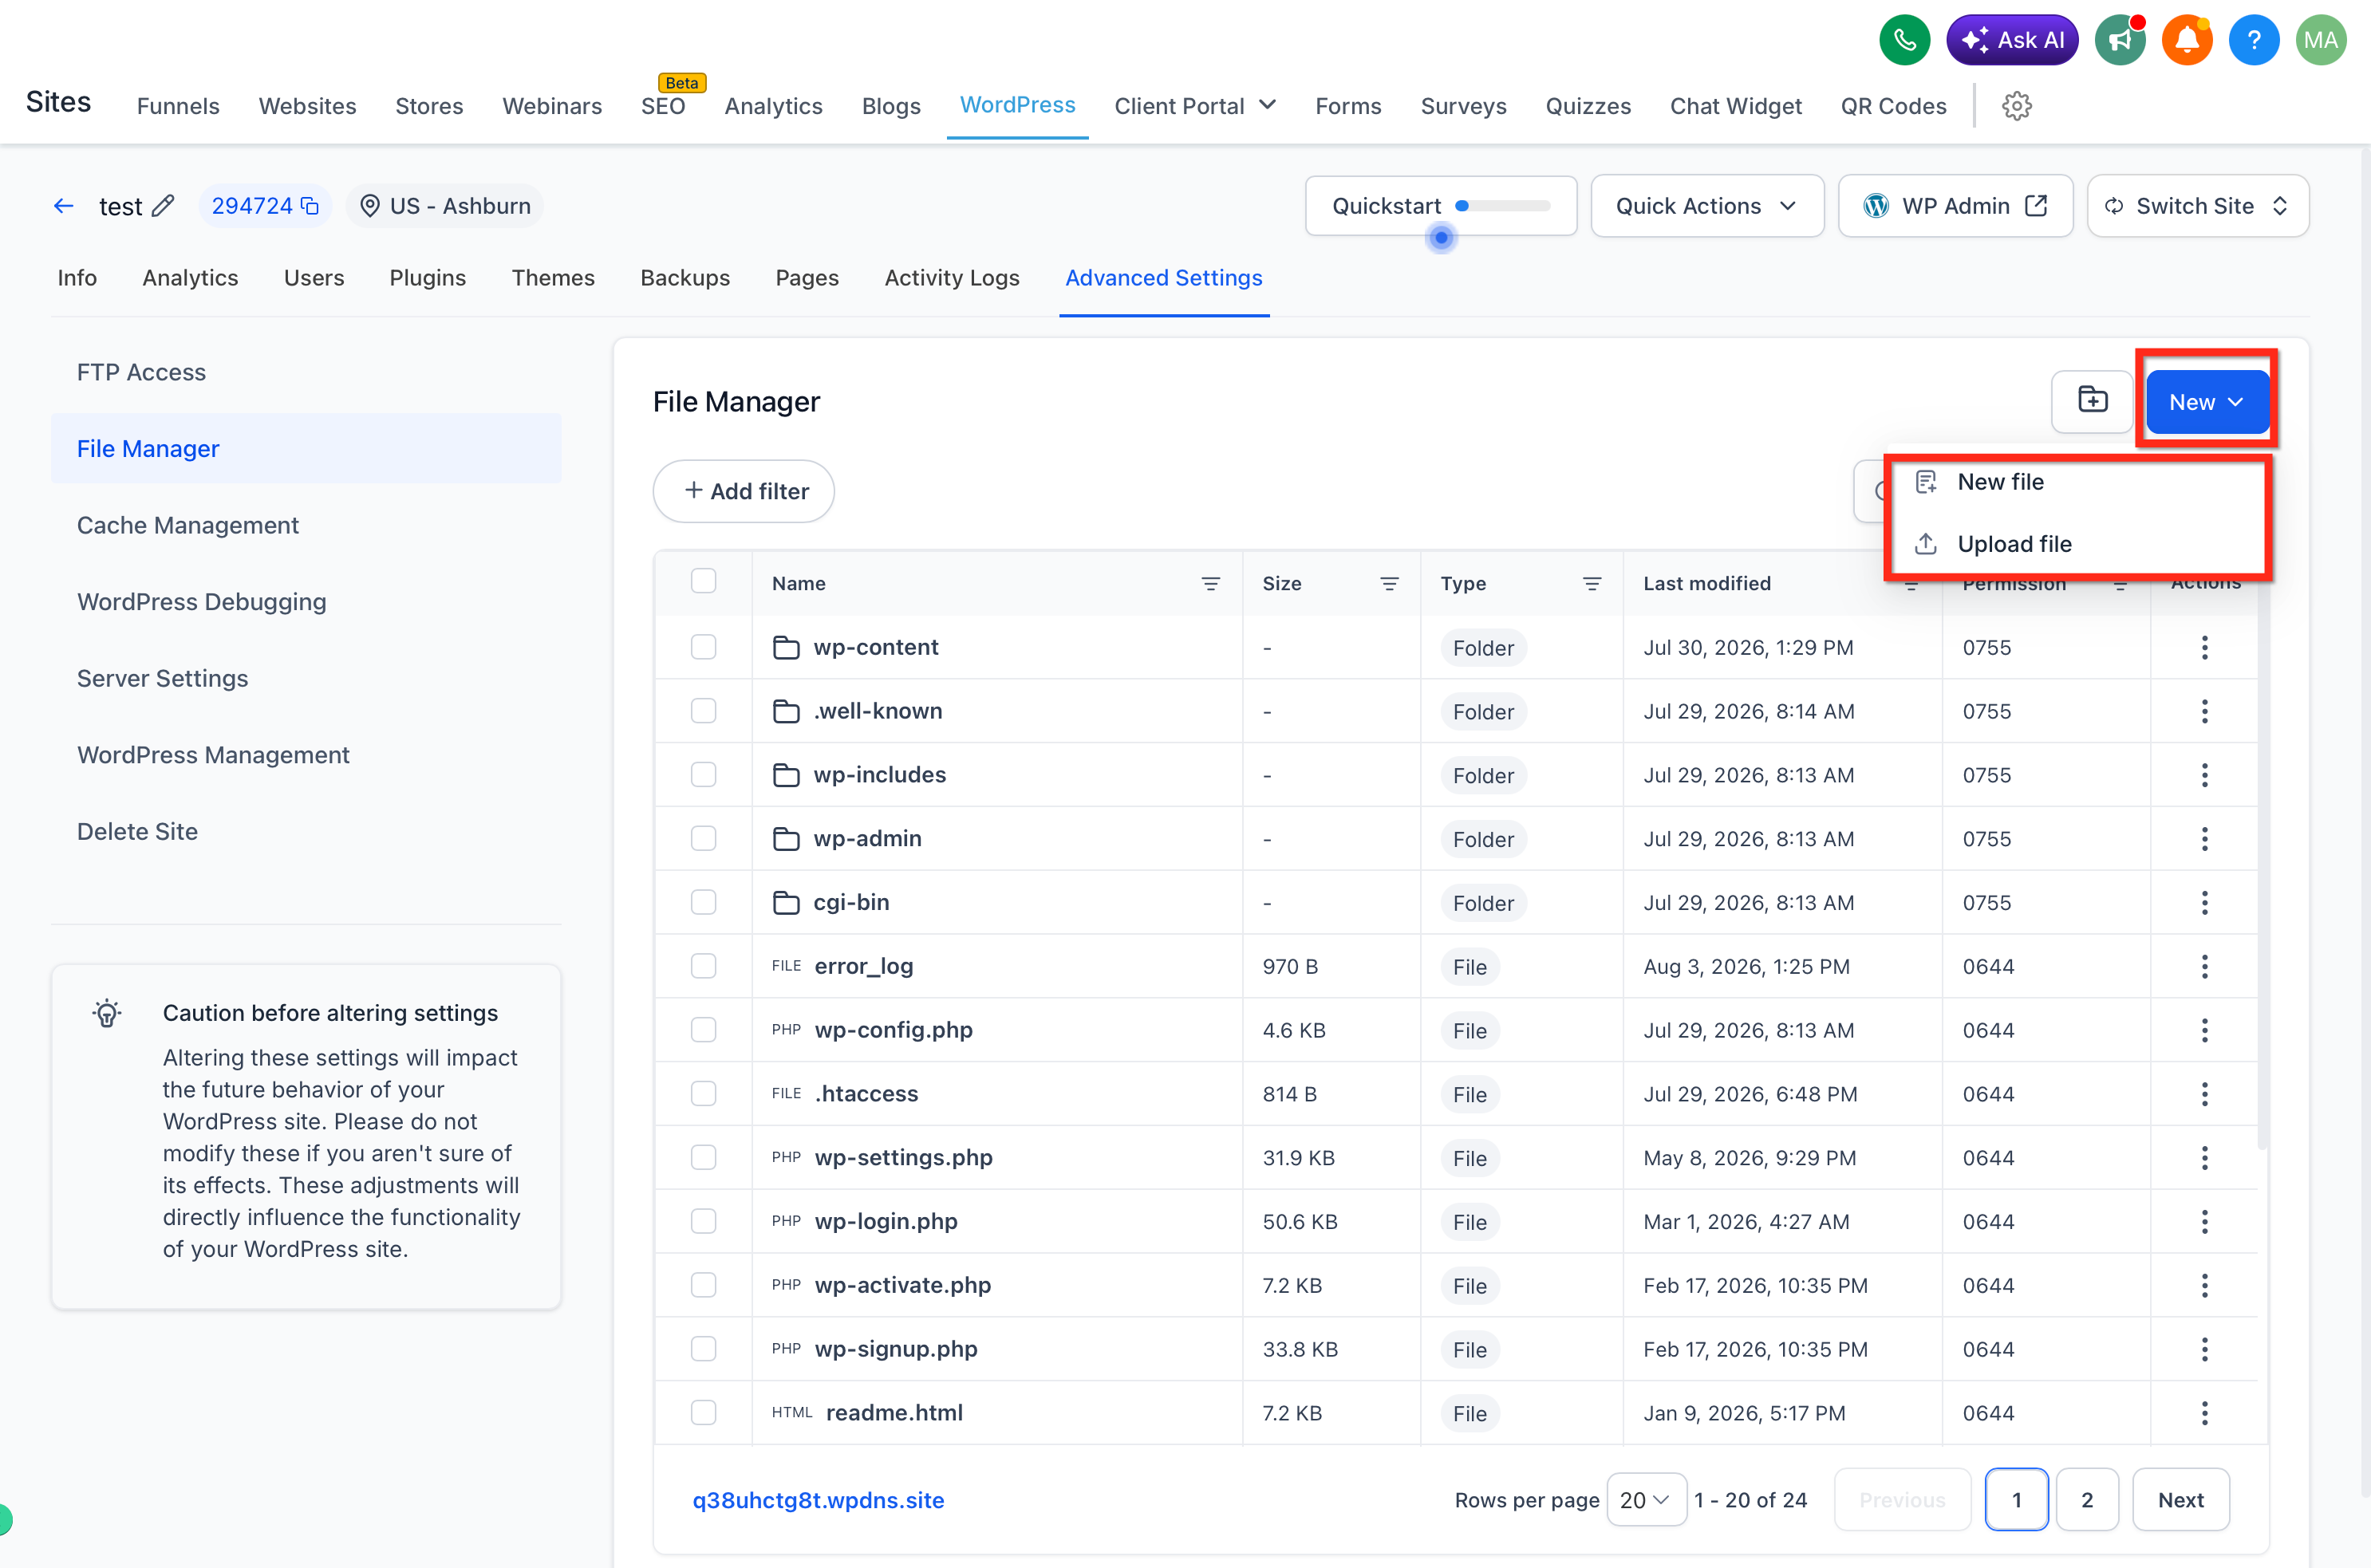Open the orange notifications bell
Viewport: 2371px width, 1568px height.
(2187, 40)
